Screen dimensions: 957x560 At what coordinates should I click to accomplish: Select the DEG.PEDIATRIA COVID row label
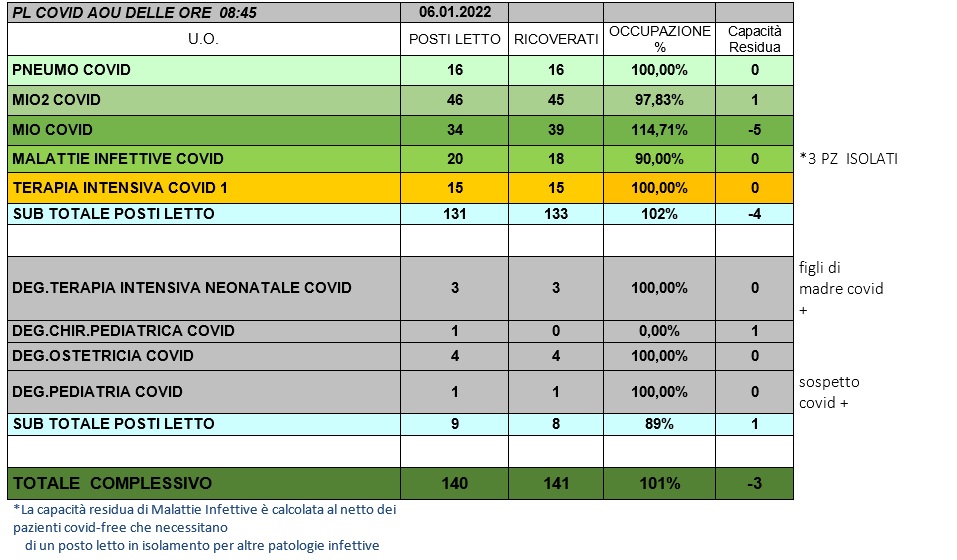coord(97,391)
